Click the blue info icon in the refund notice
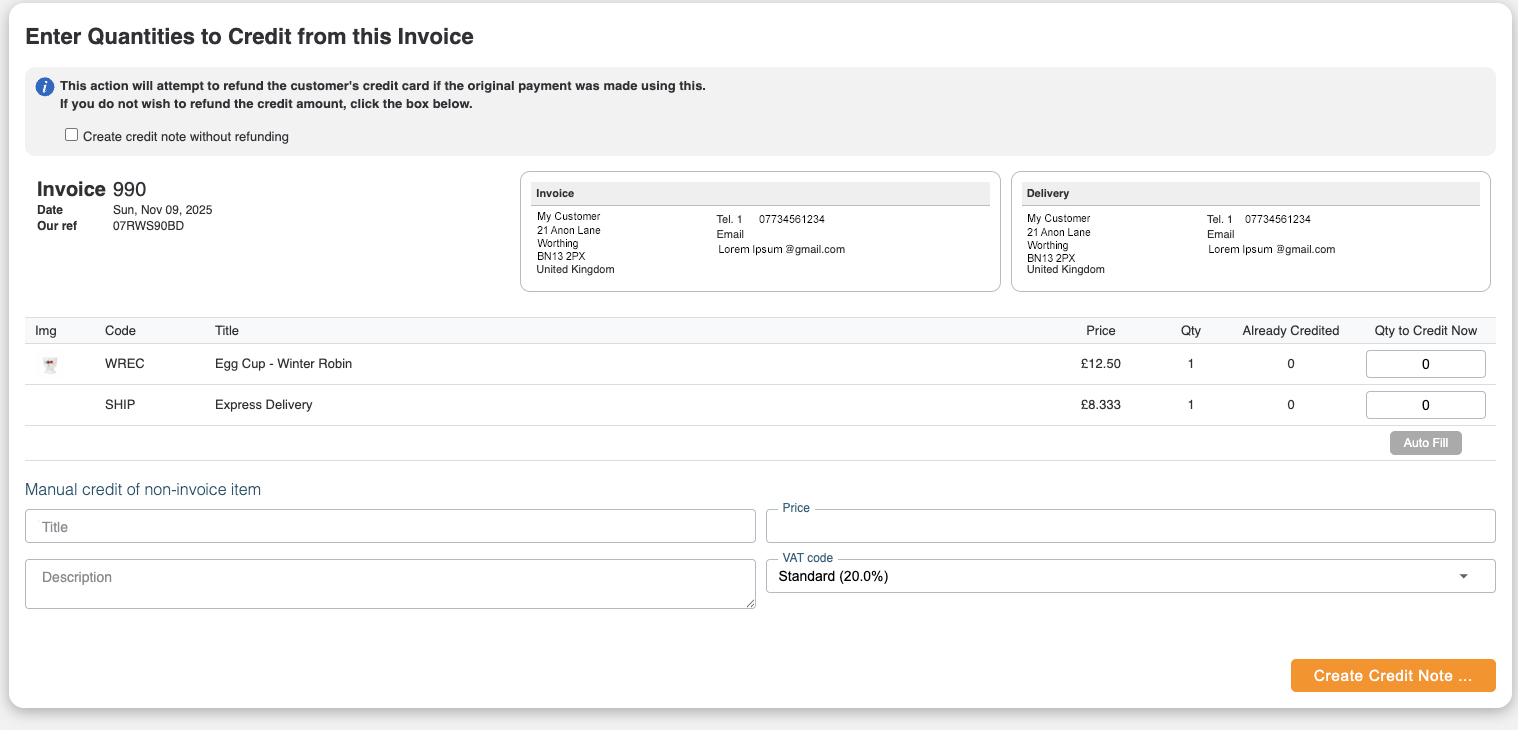 [x=45, y=87]
